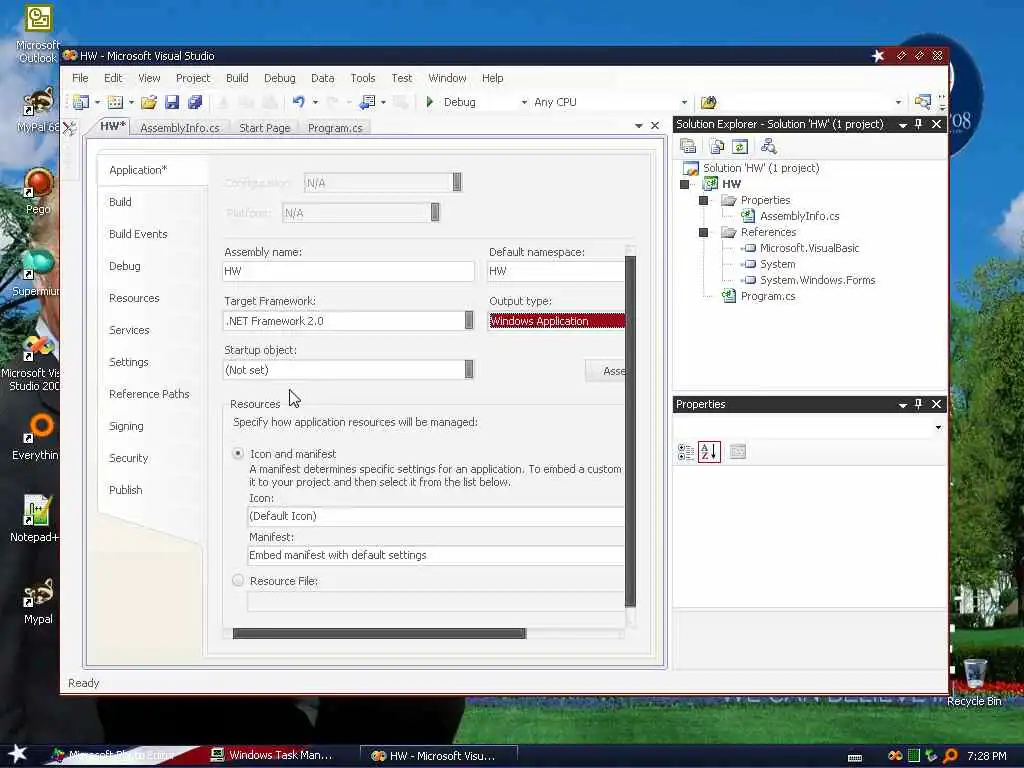Open the Output type dropdown
Screen dimensions: 1024x768
557,321
